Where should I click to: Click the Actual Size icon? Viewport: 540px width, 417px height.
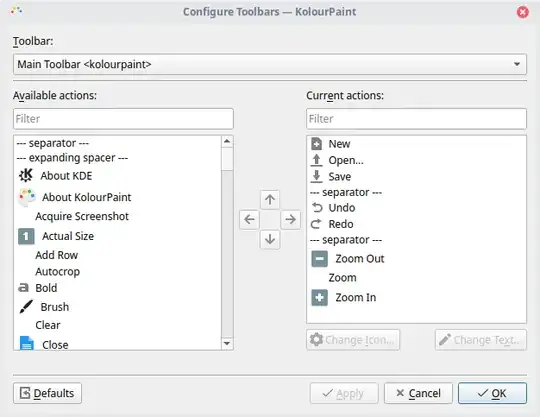pyautogui.click(x=26, y=236)
